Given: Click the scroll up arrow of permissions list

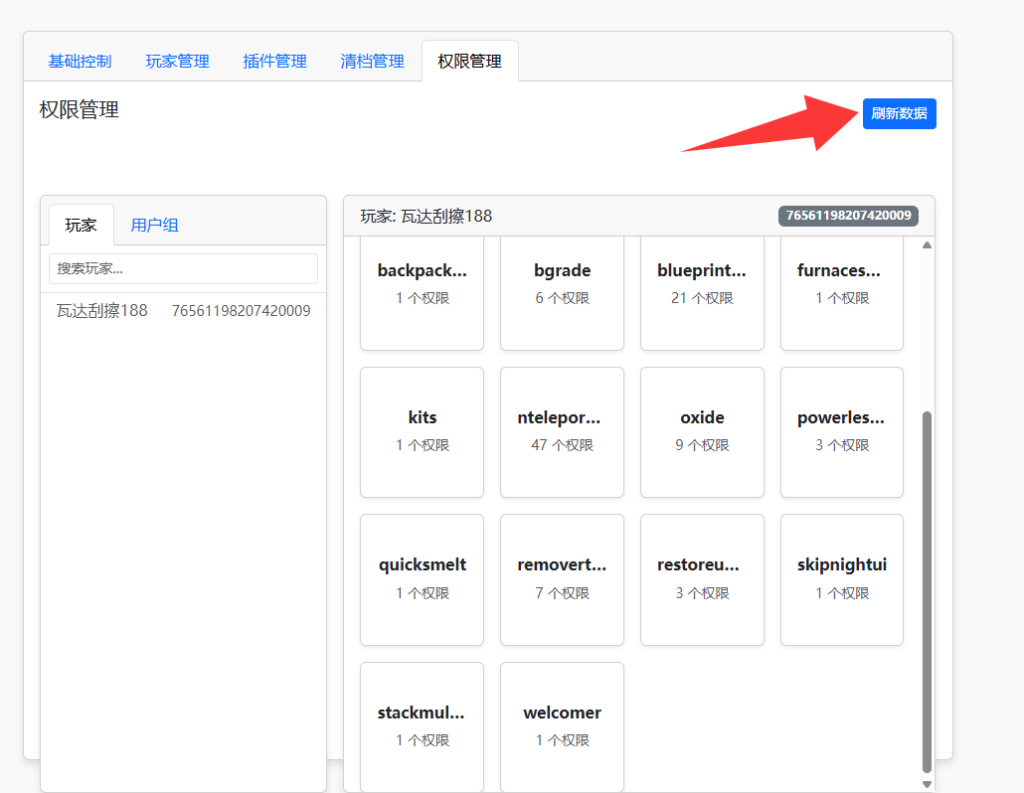Looking at the screenshot, I should click(x=926, y=245).
